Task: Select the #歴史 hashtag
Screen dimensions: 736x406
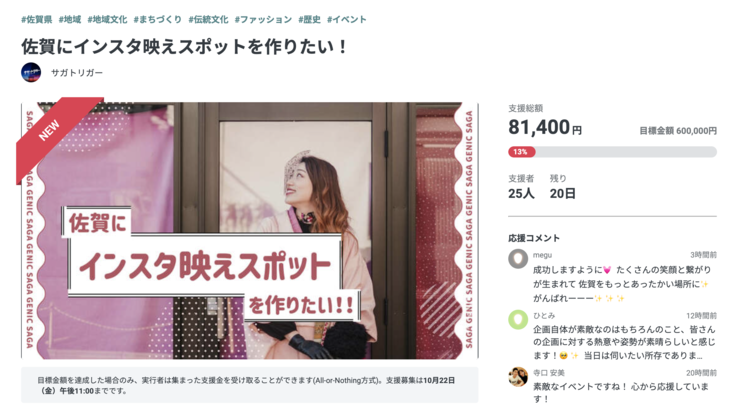Action: tap(309, 20)
